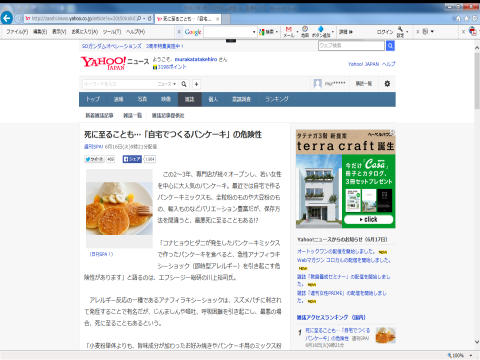Click the ログイン toolbar button
This screenshot has height=360, width=480.
385,32
